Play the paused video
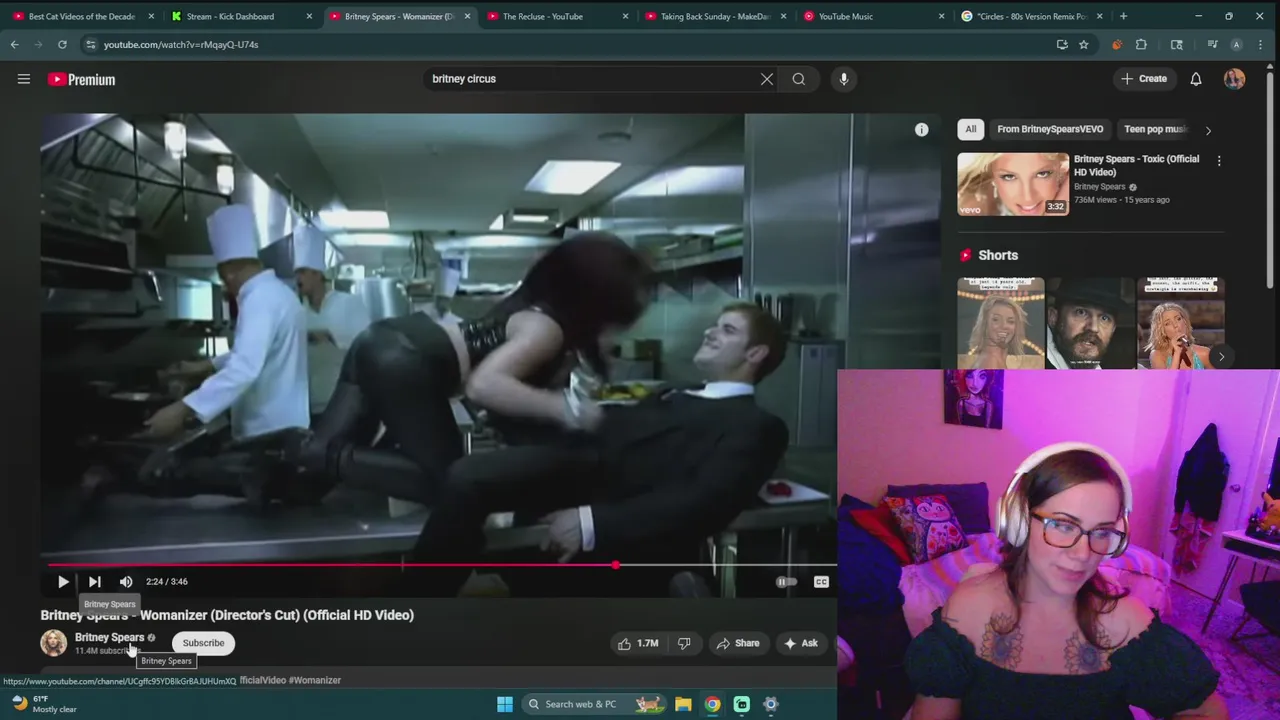 point(63,581)
